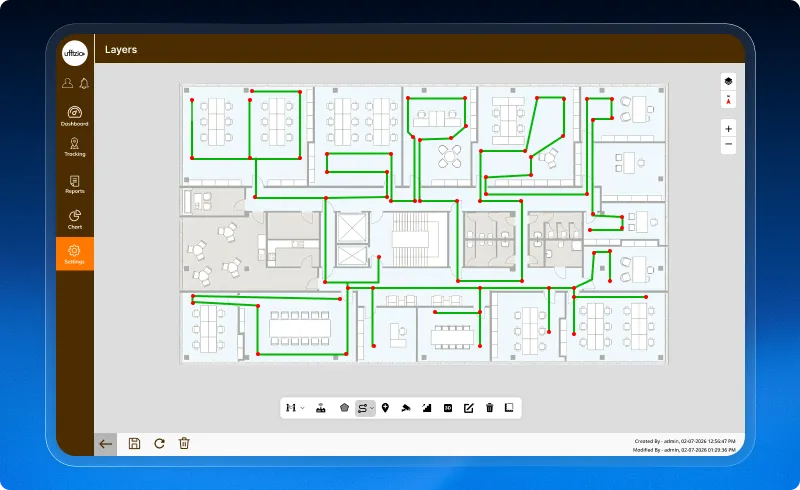
Task: Click the uffizio logo
Action: pyautogui.click(x=74, y=53)
